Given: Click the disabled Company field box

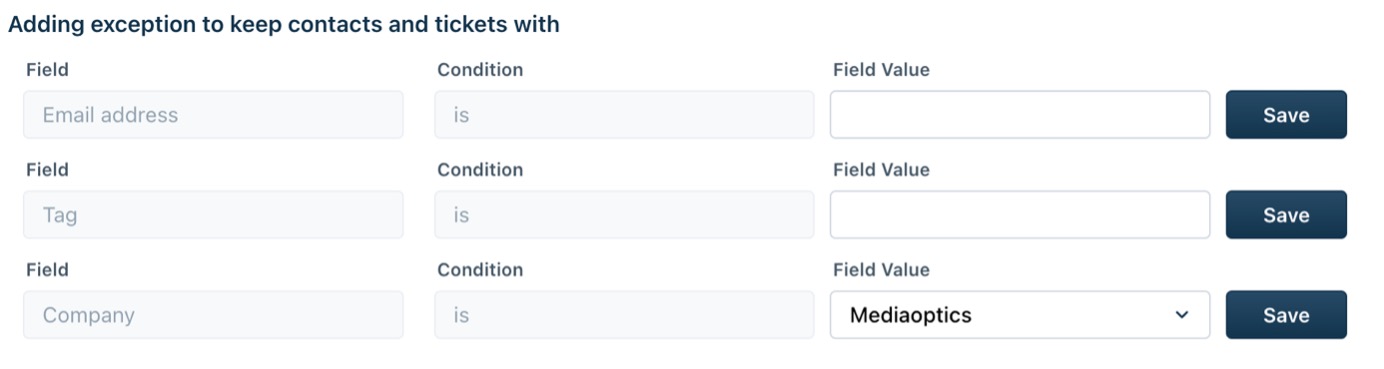Looking at the screenshot, I should [x=214, y=315].
